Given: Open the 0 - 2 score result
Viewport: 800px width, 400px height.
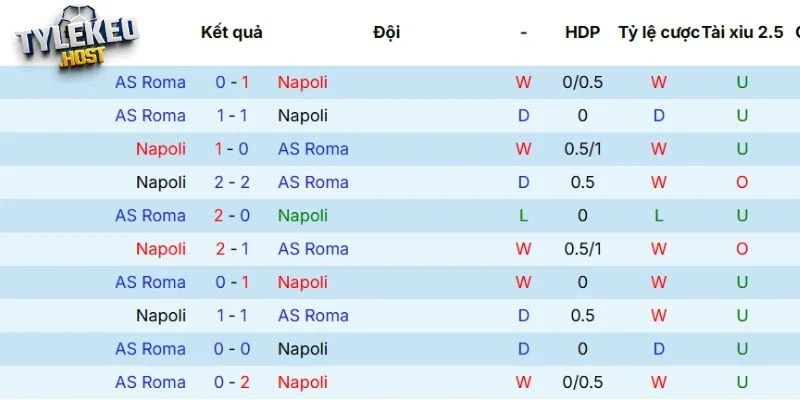Looking at the screenshot, I should pos(232,382).
